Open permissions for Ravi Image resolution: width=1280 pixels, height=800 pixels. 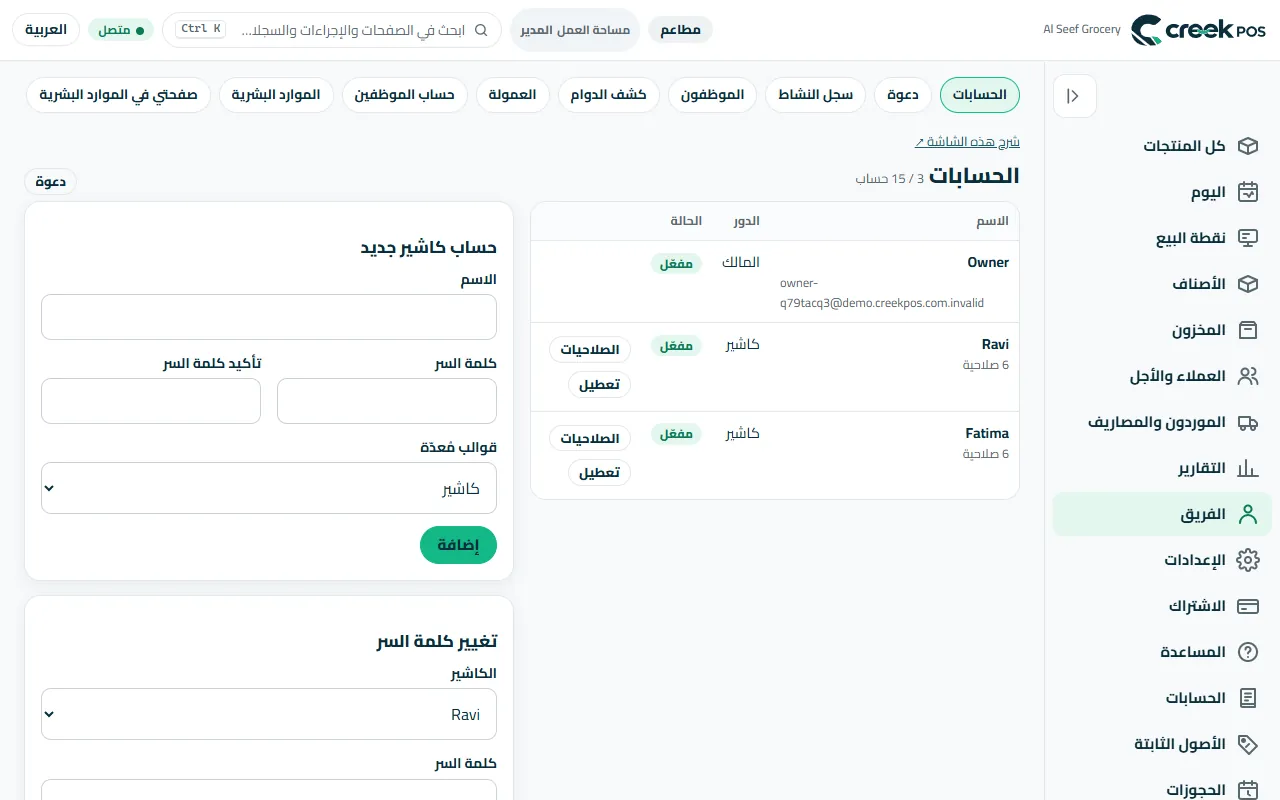pos(590,349)
